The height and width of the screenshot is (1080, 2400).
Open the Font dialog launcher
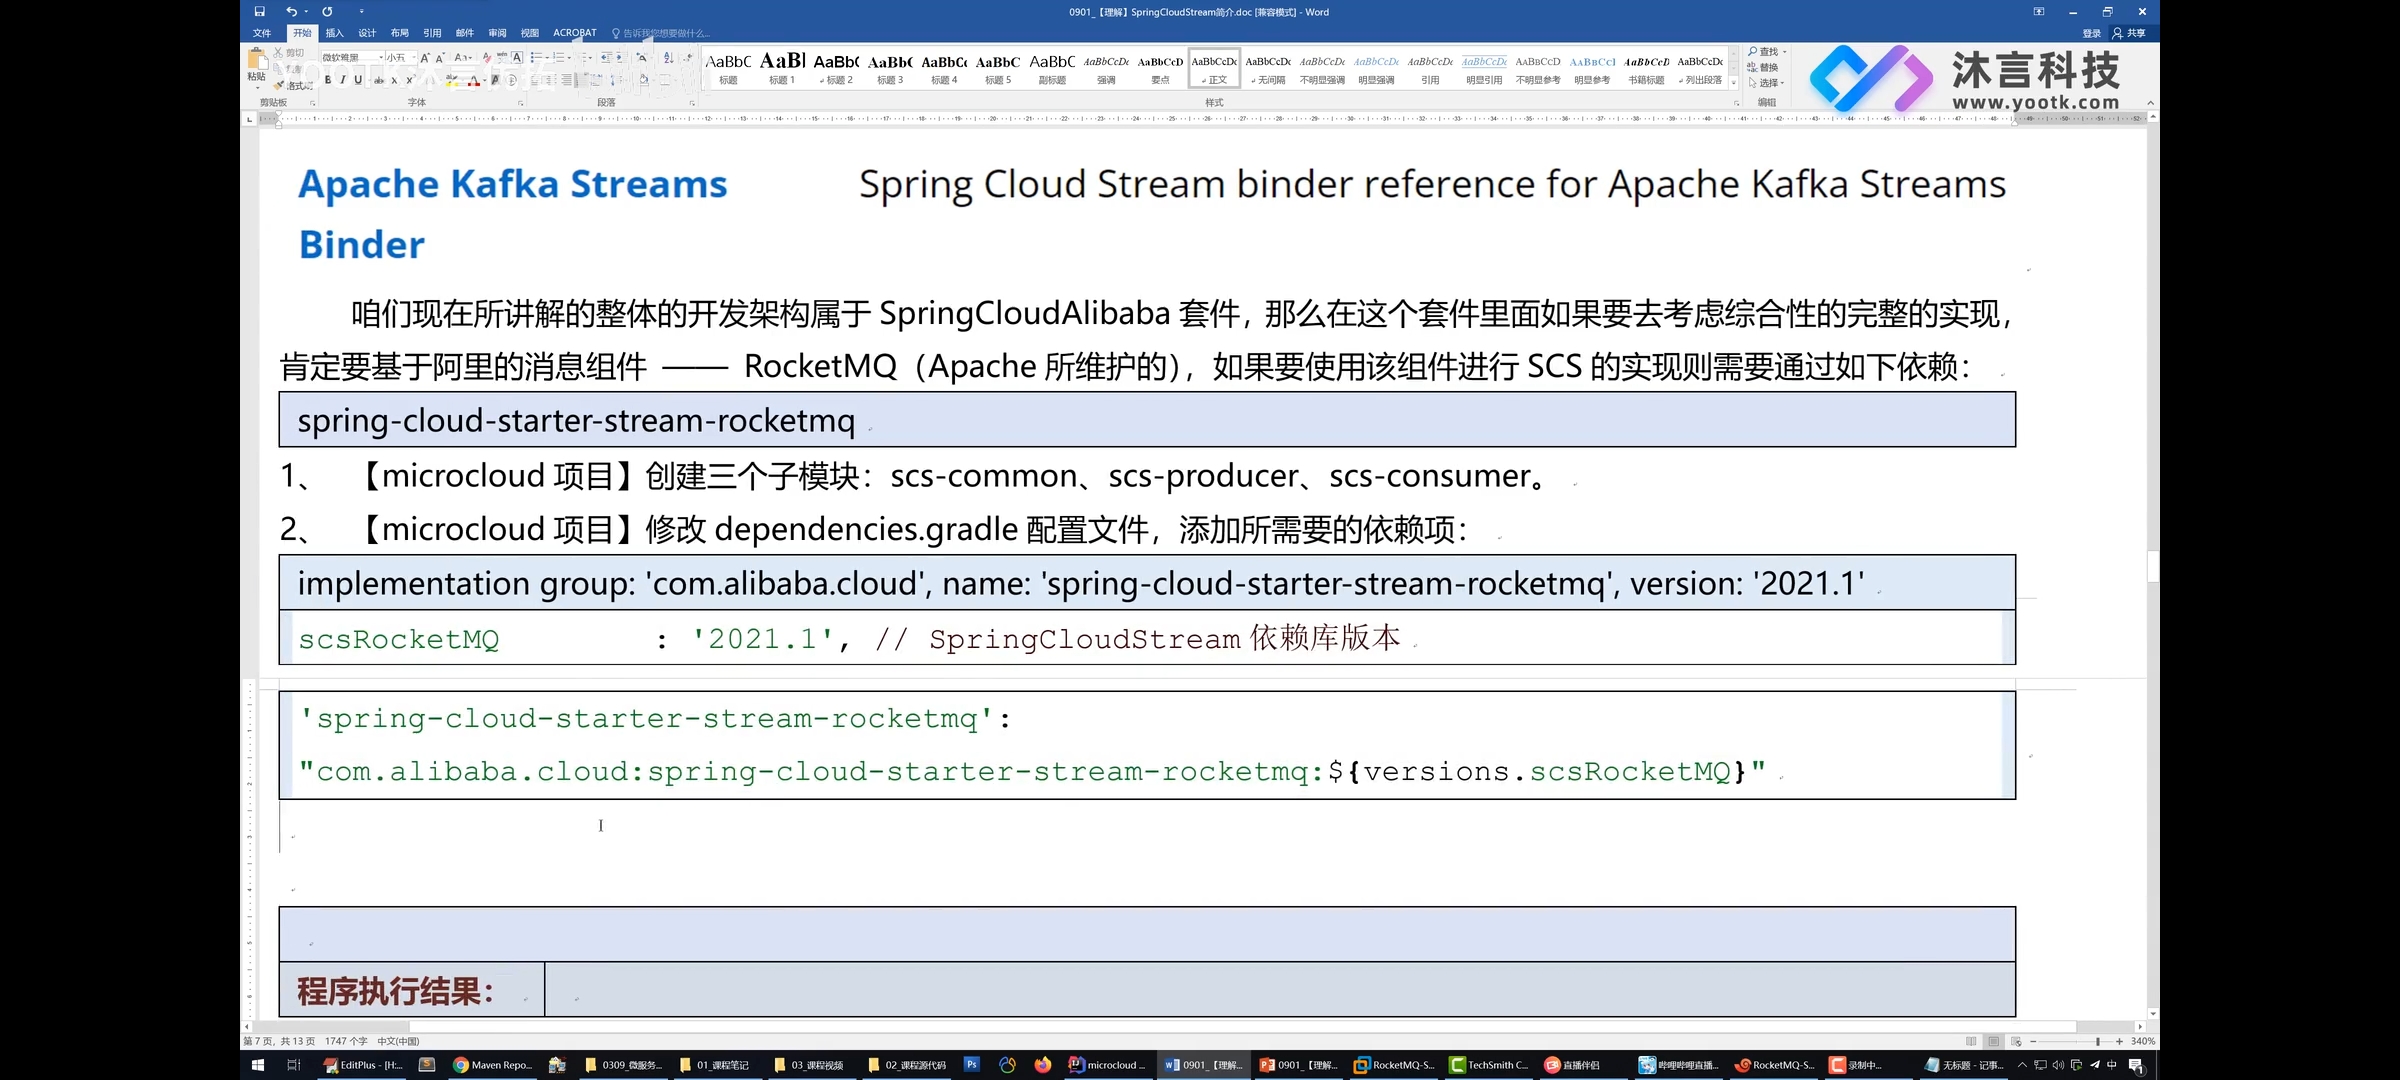point(520,103)
